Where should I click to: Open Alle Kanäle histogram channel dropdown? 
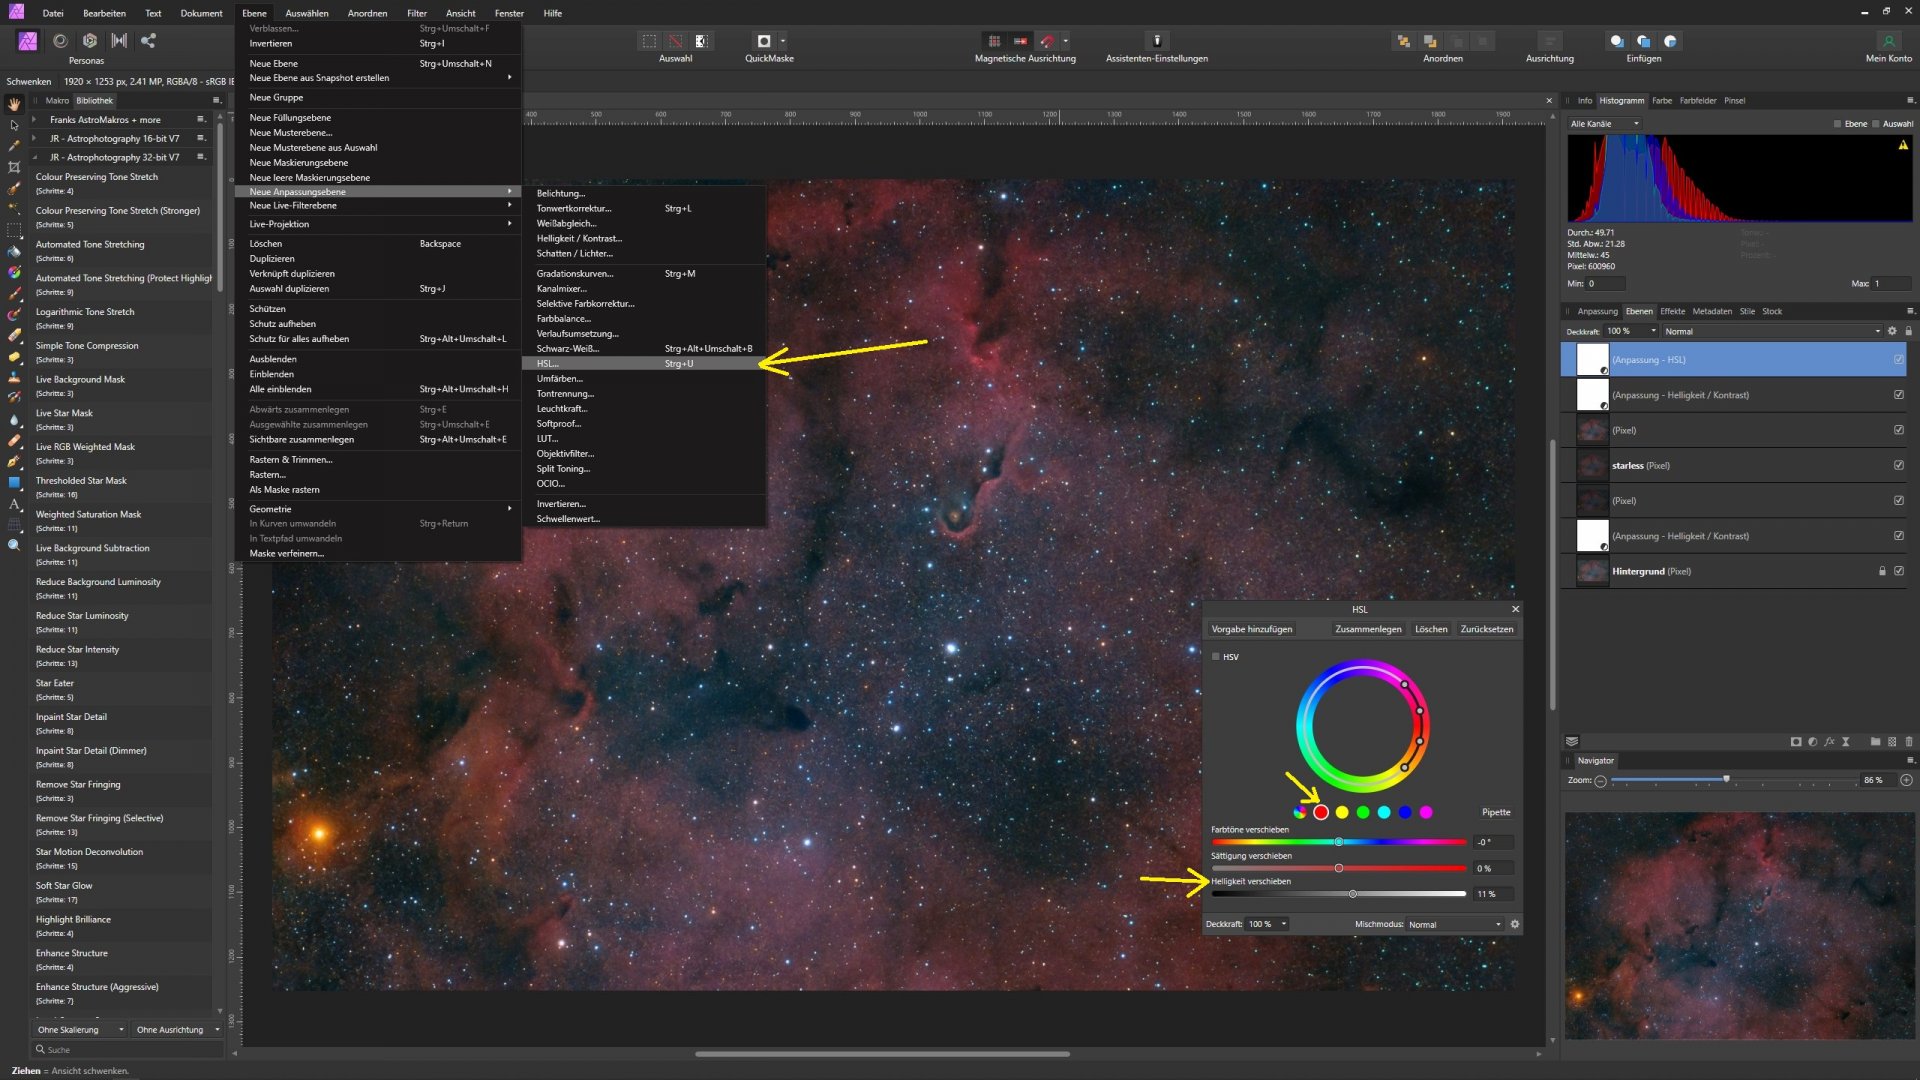point(1605,124)
